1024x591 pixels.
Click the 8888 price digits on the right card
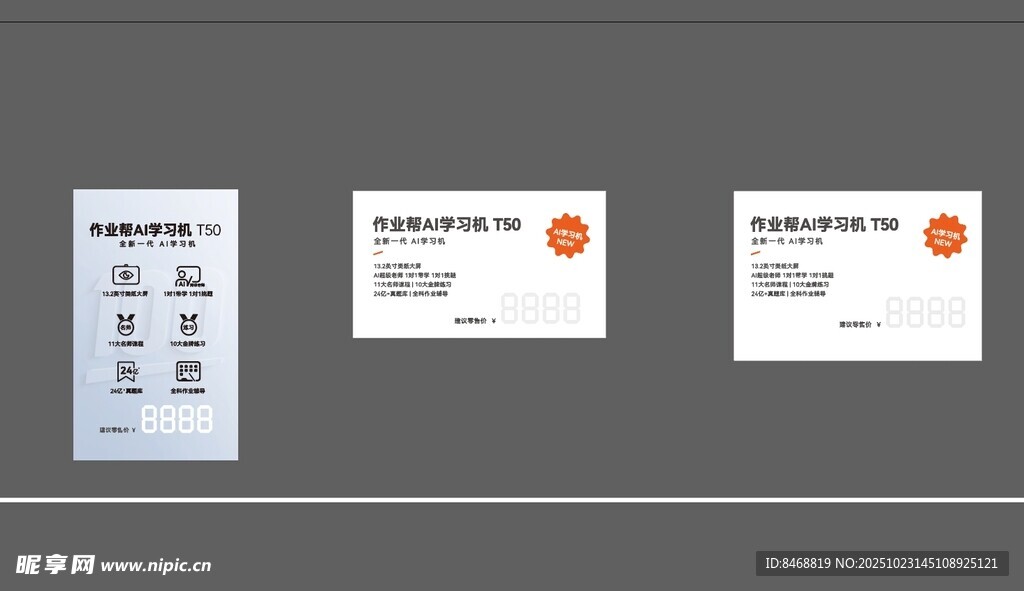pyautogui.click(x=925, y=312)
